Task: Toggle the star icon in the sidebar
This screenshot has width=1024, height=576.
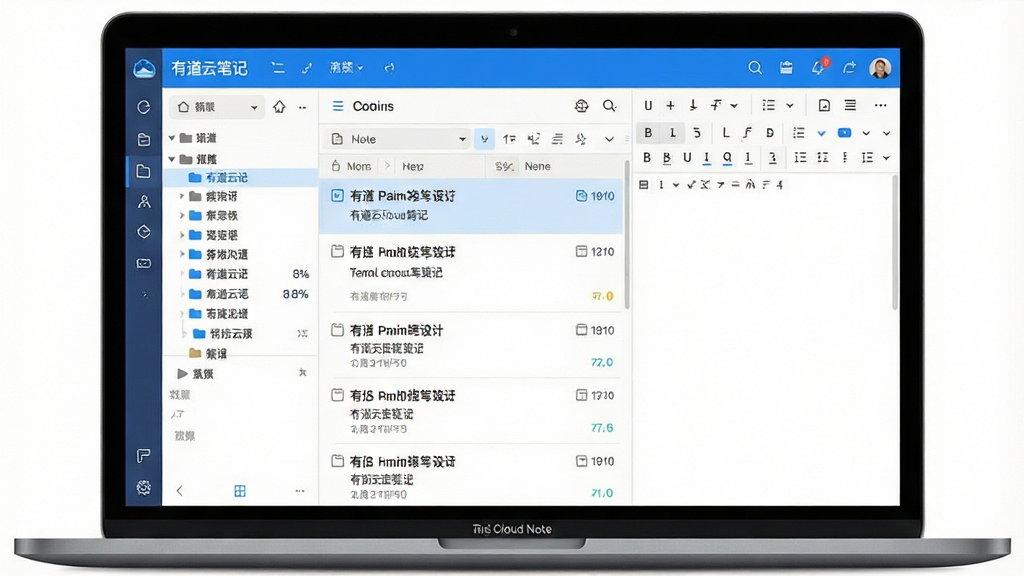Action: click(302, 373)
